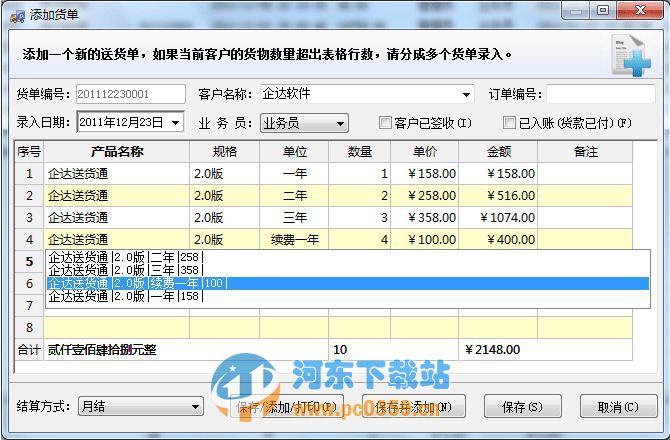Screen dimensions: 670x440
Task: Click row 1 product name 企达送货通
Action: click(117, 173)
